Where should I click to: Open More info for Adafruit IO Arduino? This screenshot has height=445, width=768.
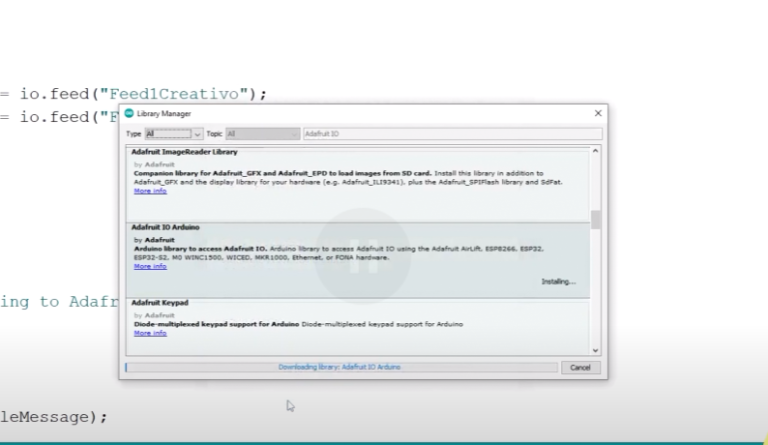click(150, 266)
